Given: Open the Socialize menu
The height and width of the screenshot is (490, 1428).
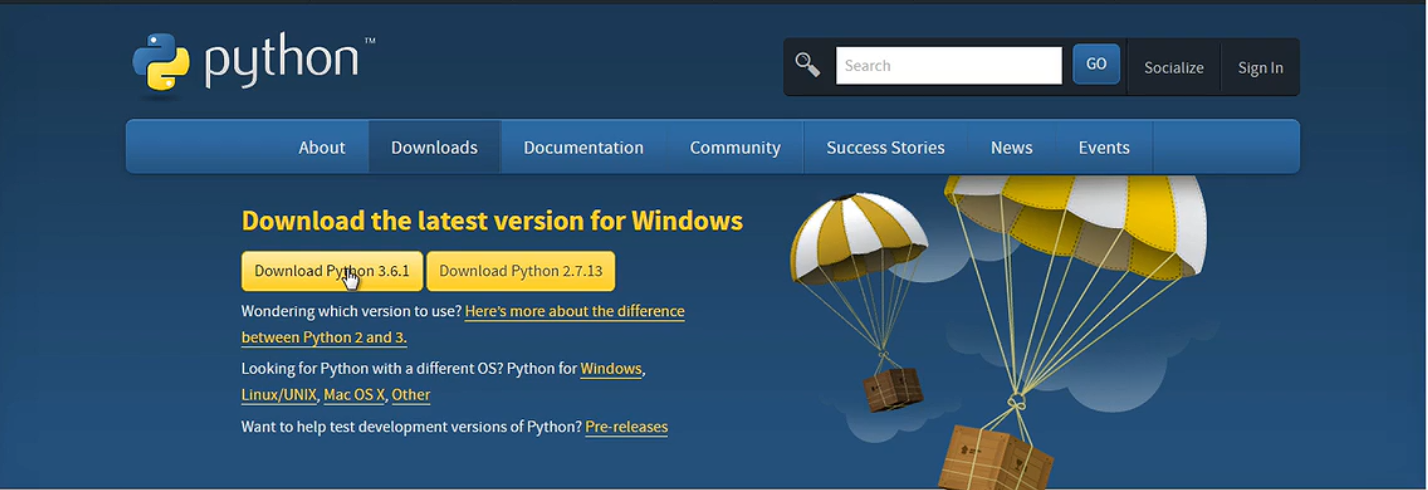Looking at the screenshot, I should coord(1174,68).
